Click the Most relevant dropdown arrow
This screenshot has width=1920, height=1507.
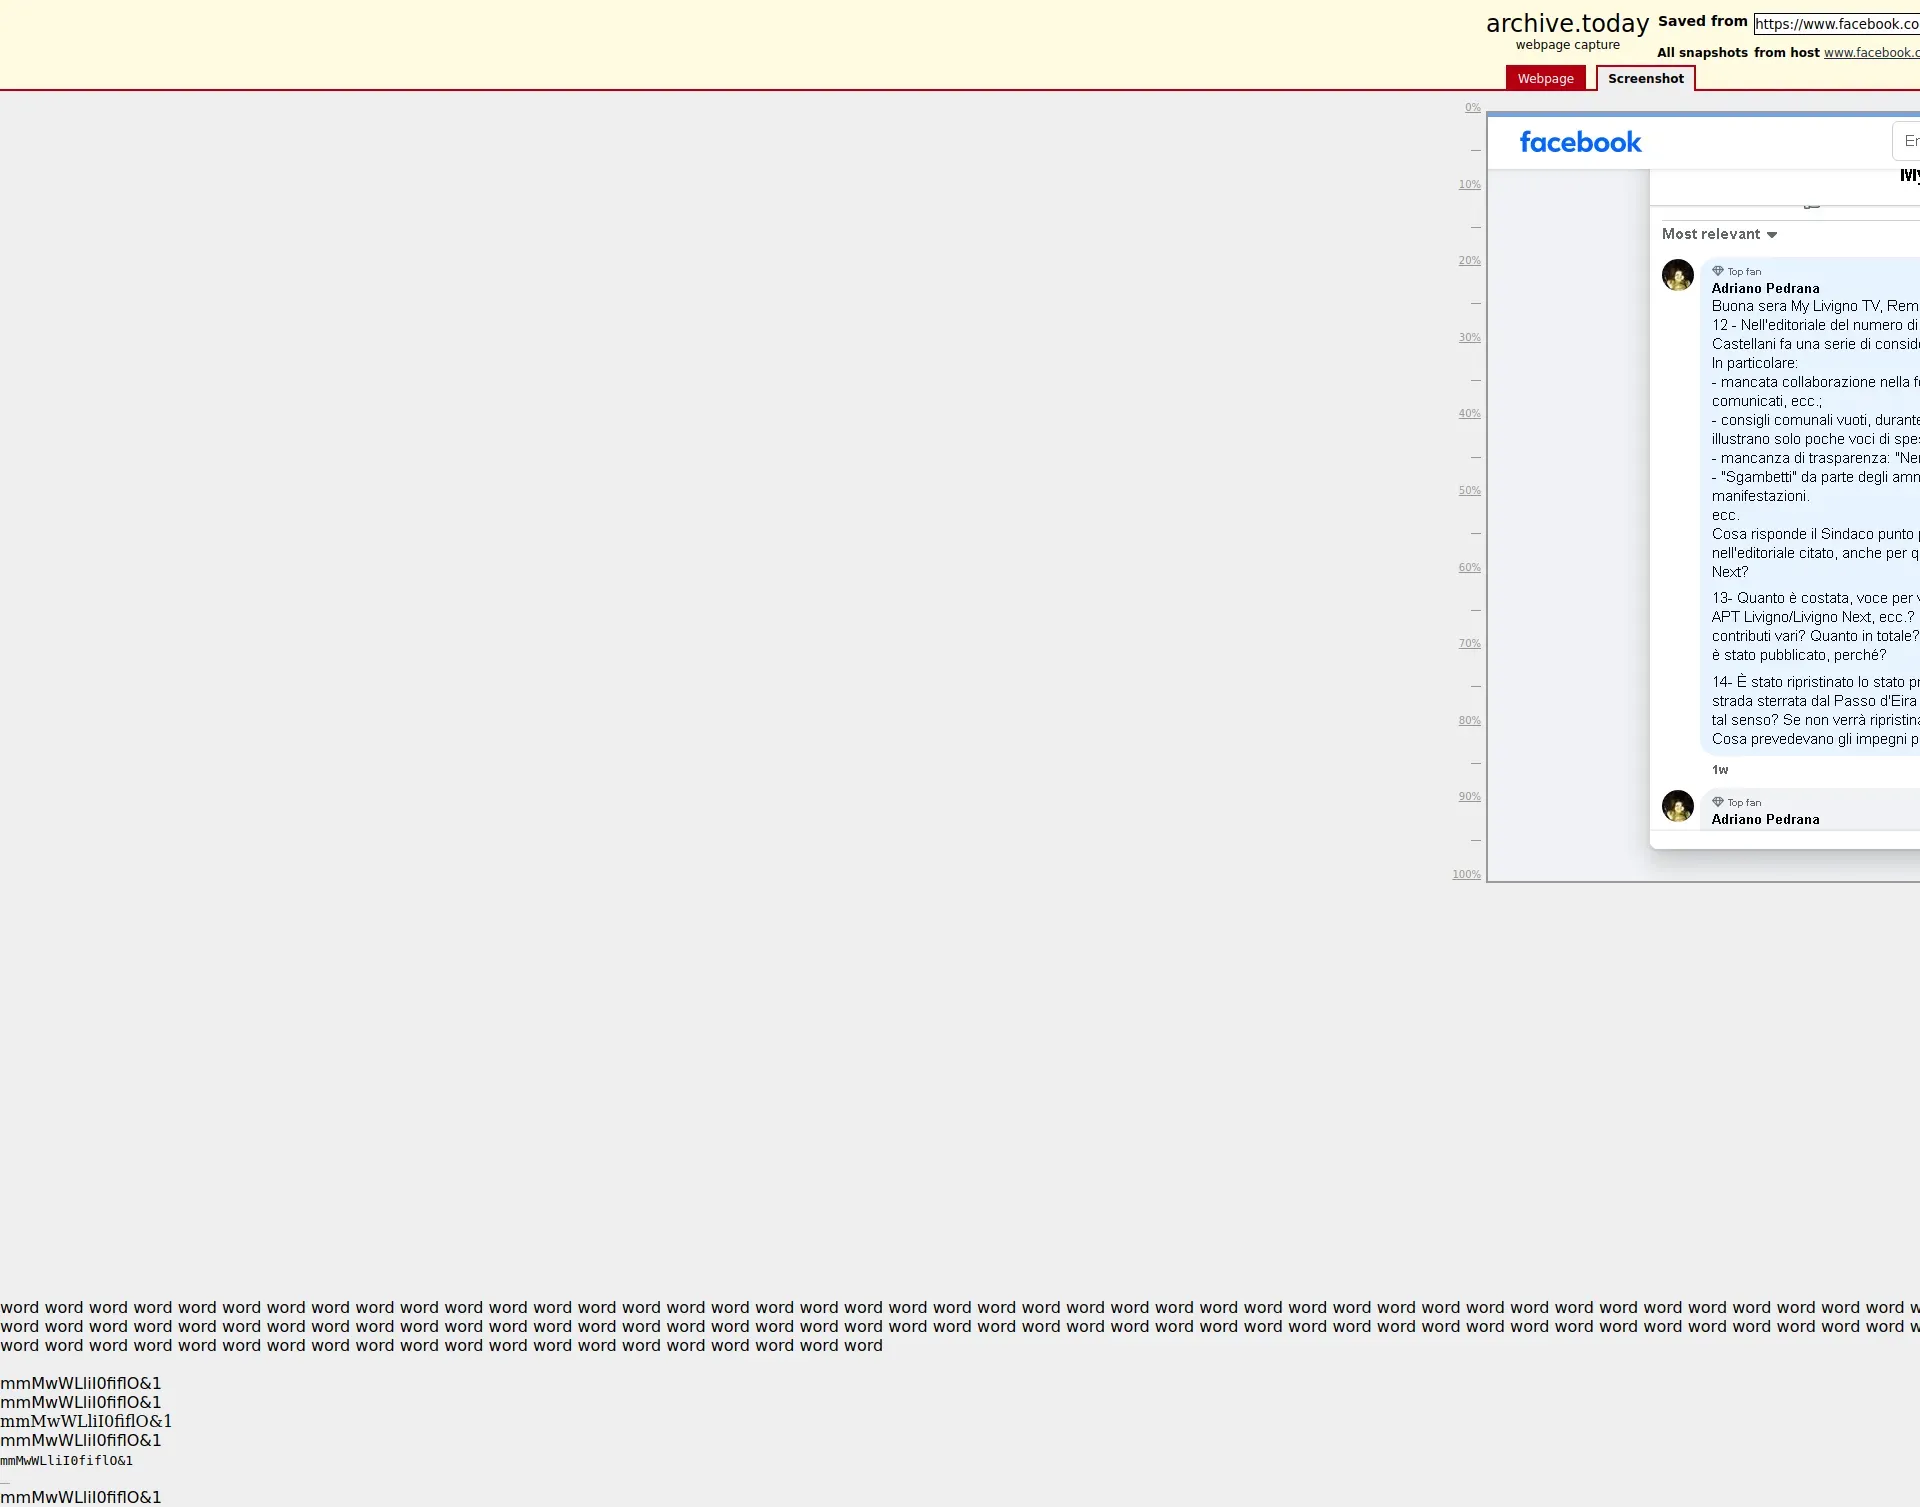[x=1772, y=235]
